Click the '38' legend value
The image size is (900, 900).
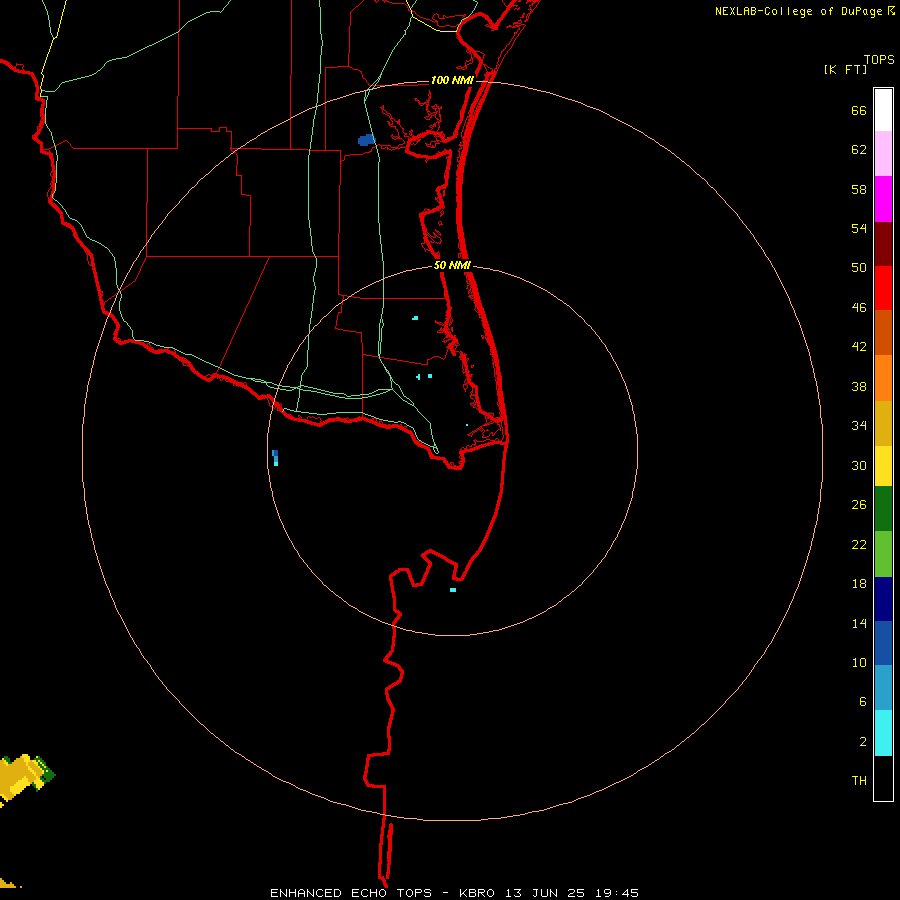[x=859, y=386]
